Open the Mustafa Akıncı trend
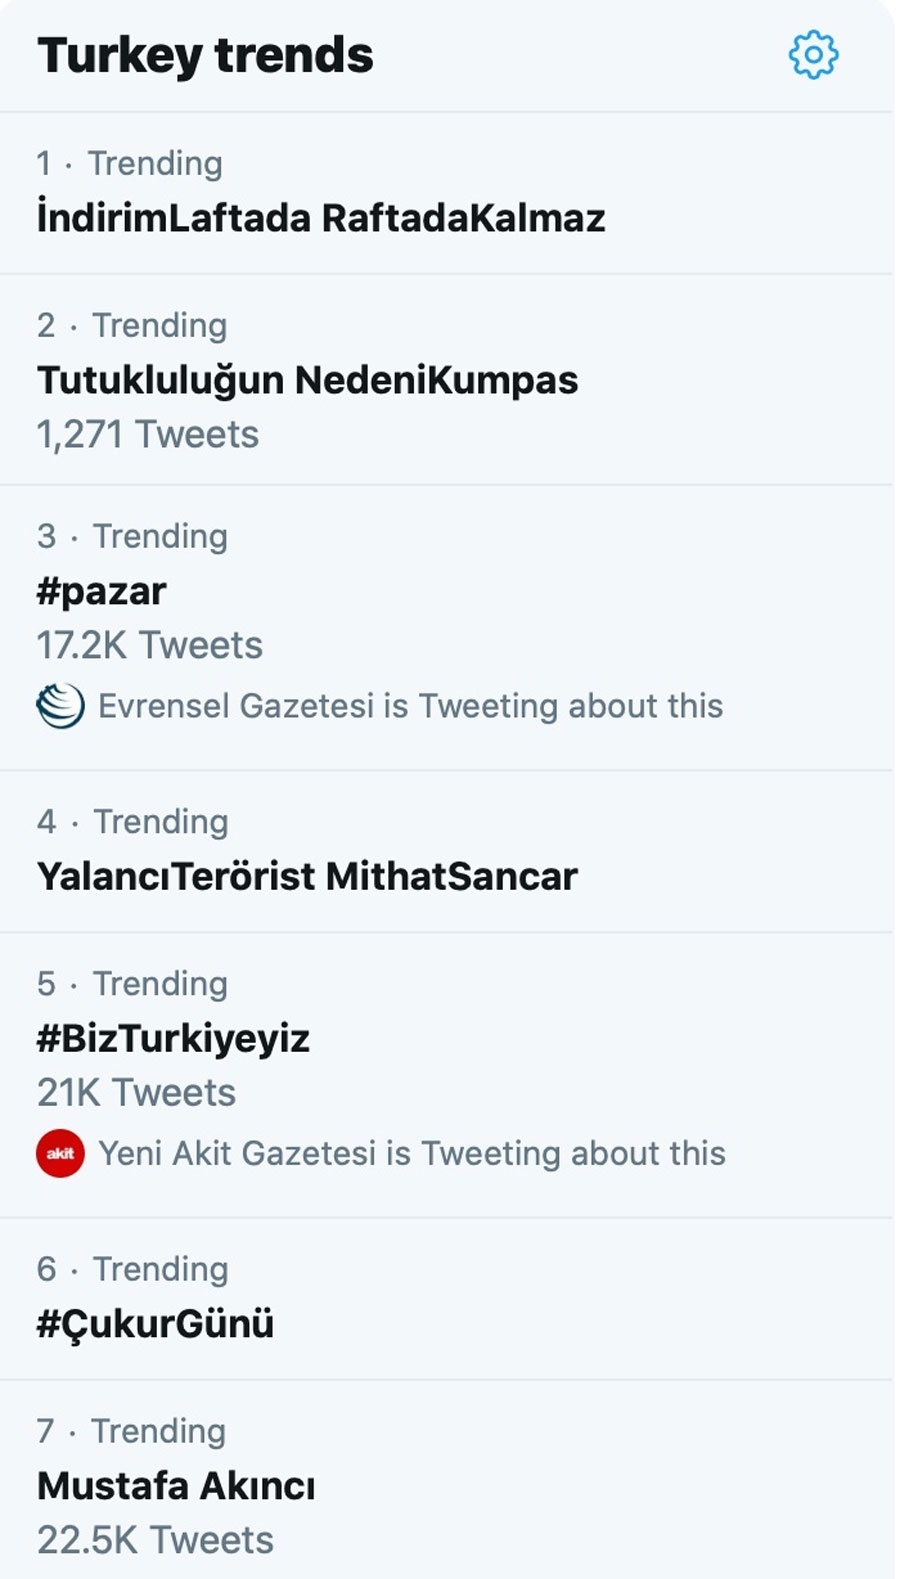 pos(176,1485)
